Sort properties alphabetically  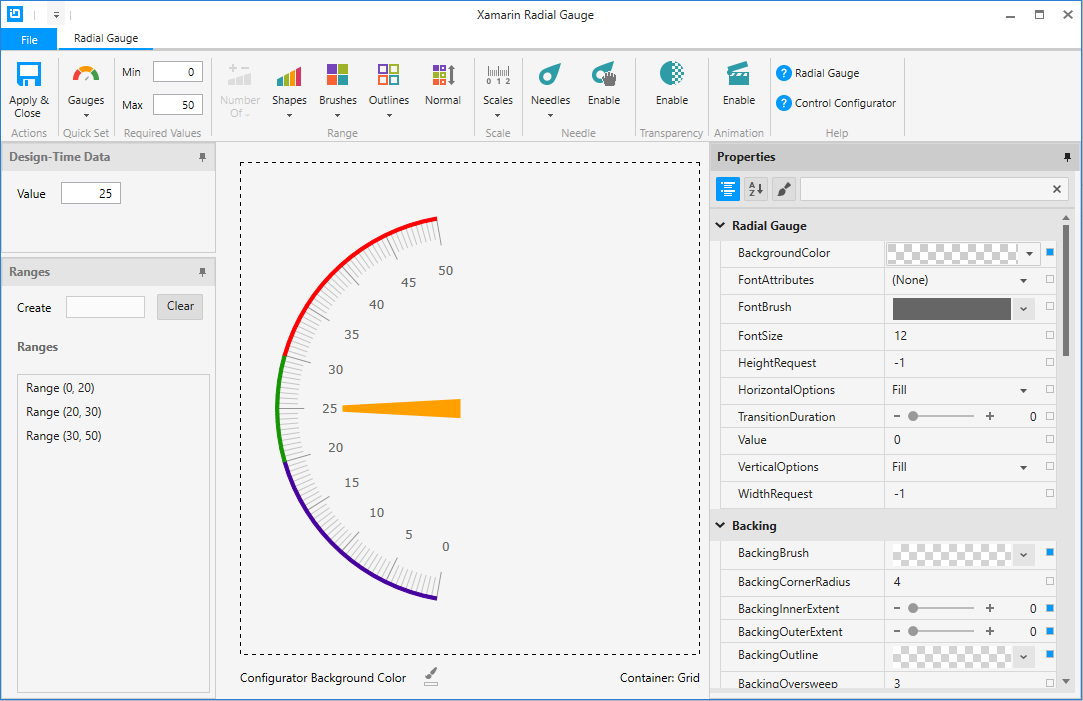tap(756, 189)
